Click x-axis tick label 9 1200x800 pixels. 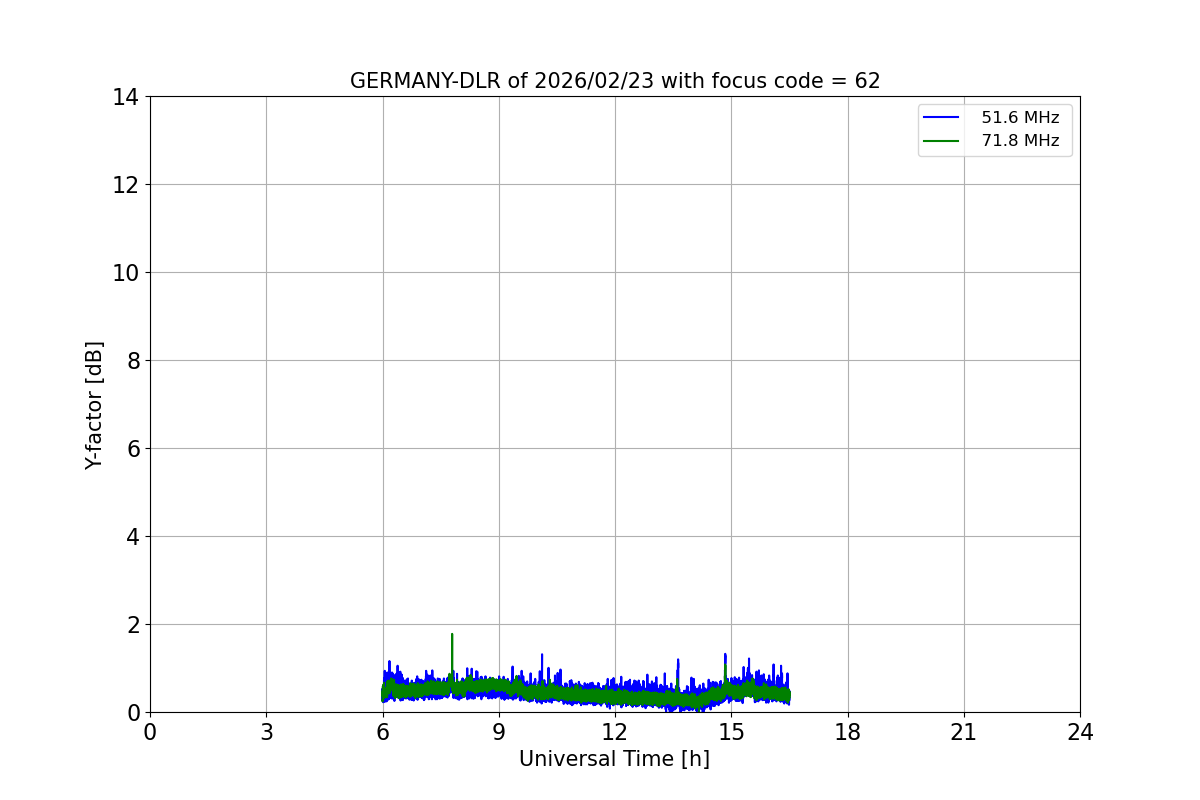point(499,732)
